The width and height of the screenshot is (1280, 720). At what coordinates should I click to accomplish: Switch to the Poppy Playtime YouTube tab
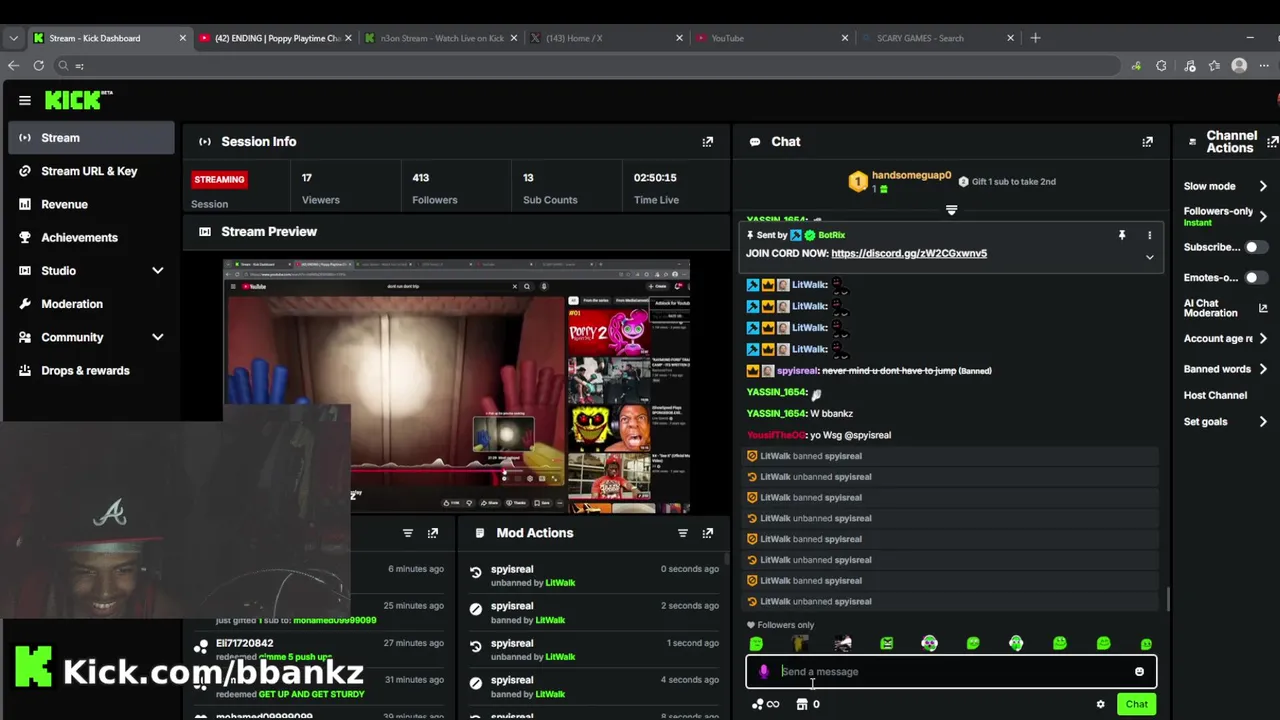point(275,38)
